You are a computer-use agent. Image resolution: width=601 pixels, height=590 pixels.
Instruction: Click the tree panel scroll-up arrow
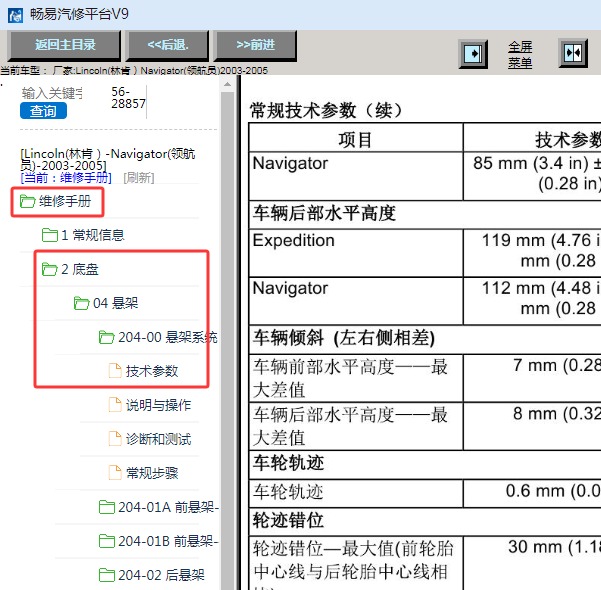pos(228,84)
